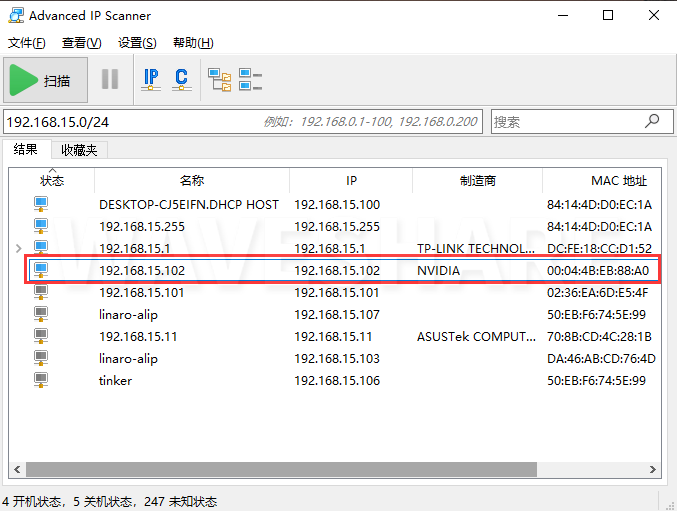Switch to the 结果 tab

click(x=26, y=149)
